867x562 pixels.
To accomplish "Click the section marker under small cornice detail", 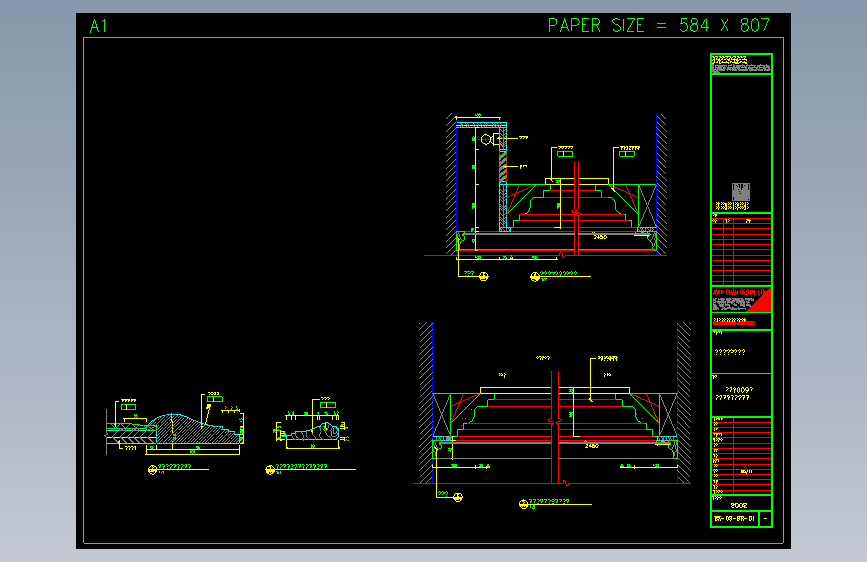I will click(270, 470).
